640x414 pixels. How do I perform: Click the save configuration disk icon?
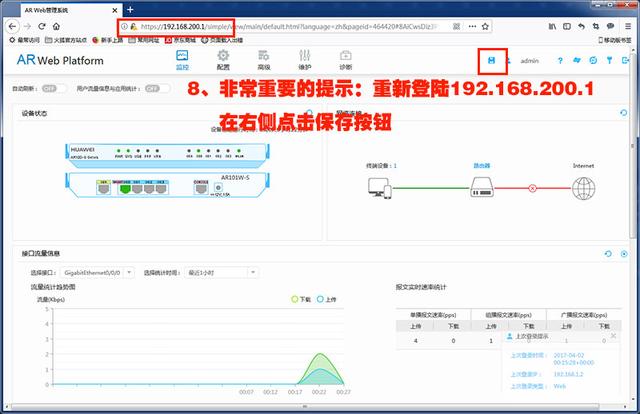click(491, 60)
